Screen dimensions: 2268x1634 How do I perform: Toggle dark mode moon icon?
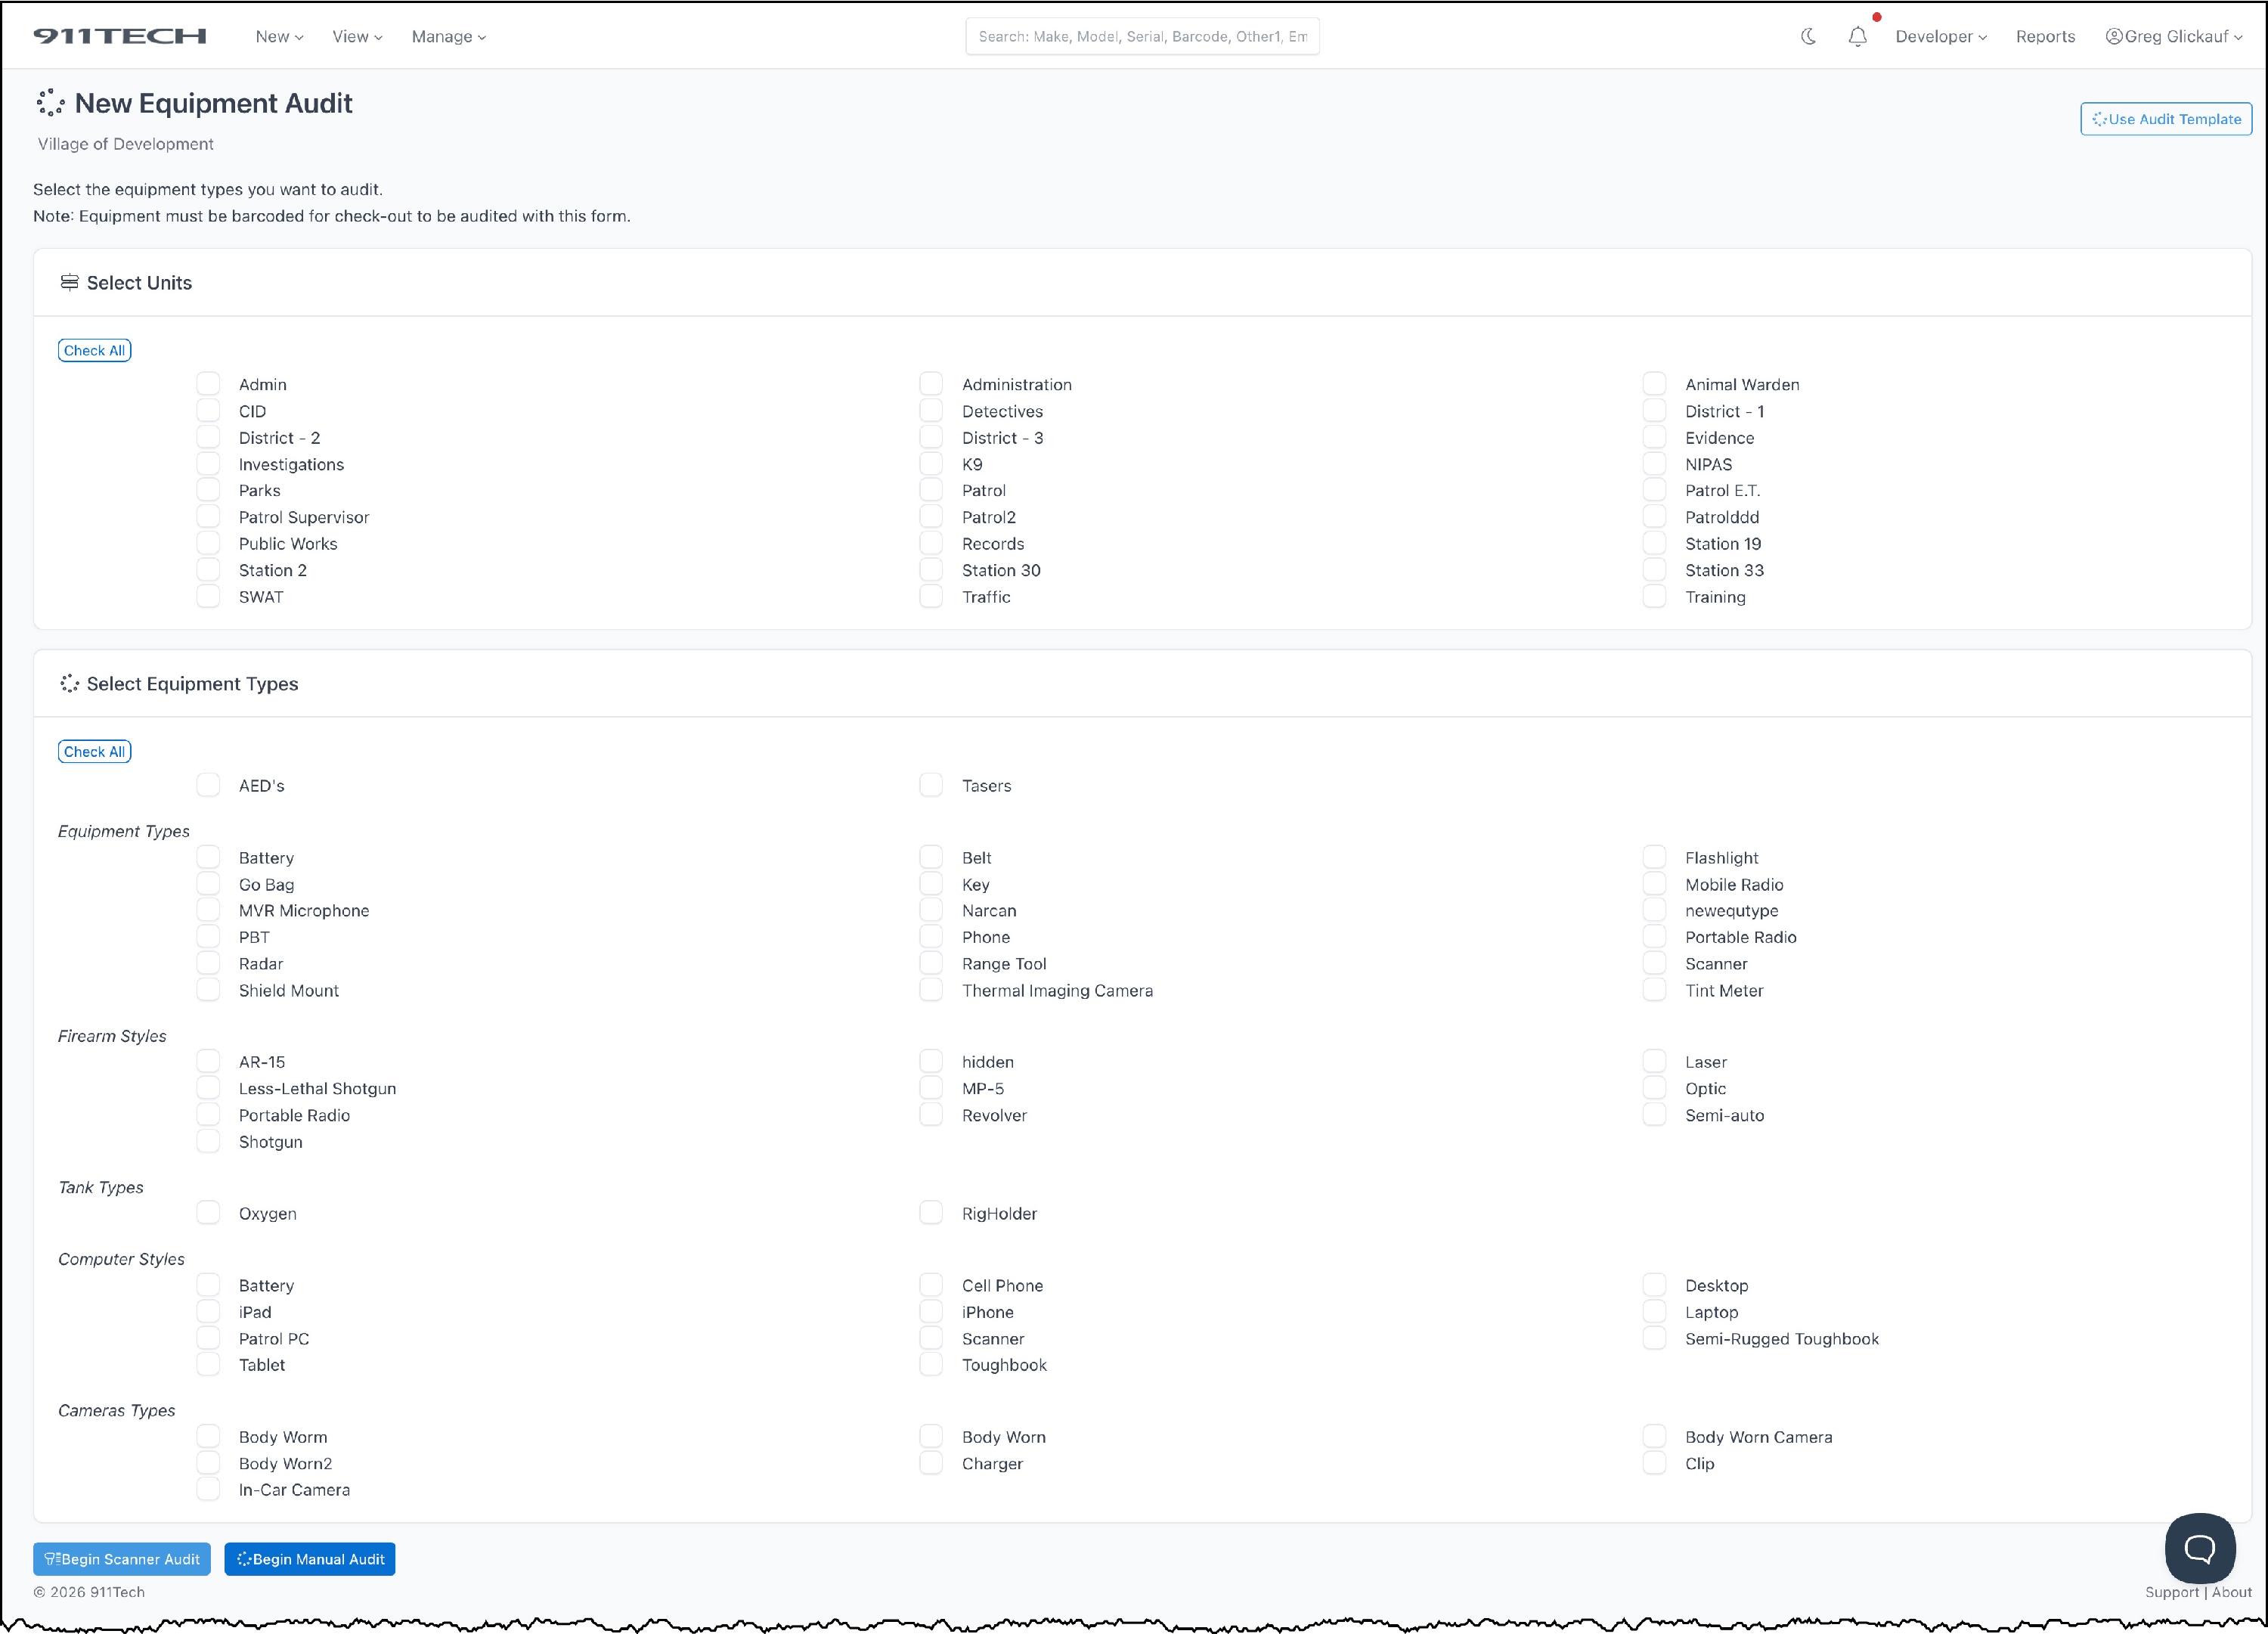(1808, 37)
